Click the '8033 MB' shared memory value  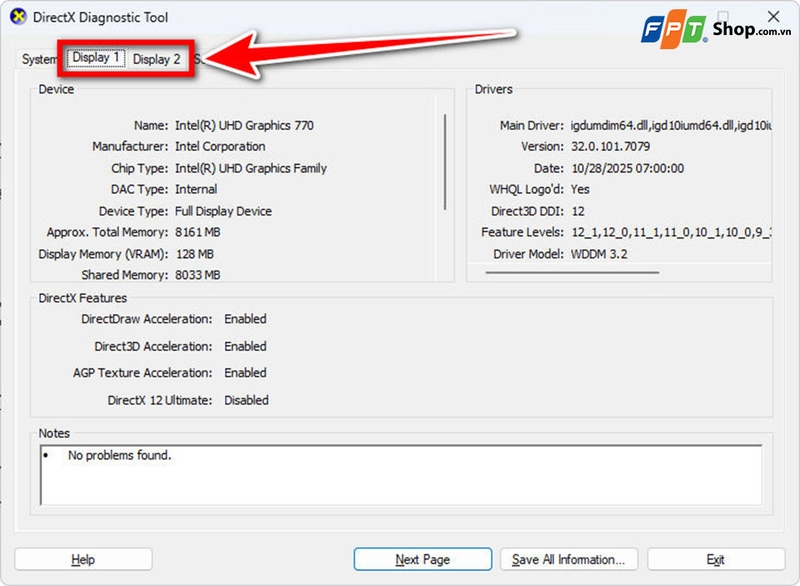[197, 275]
